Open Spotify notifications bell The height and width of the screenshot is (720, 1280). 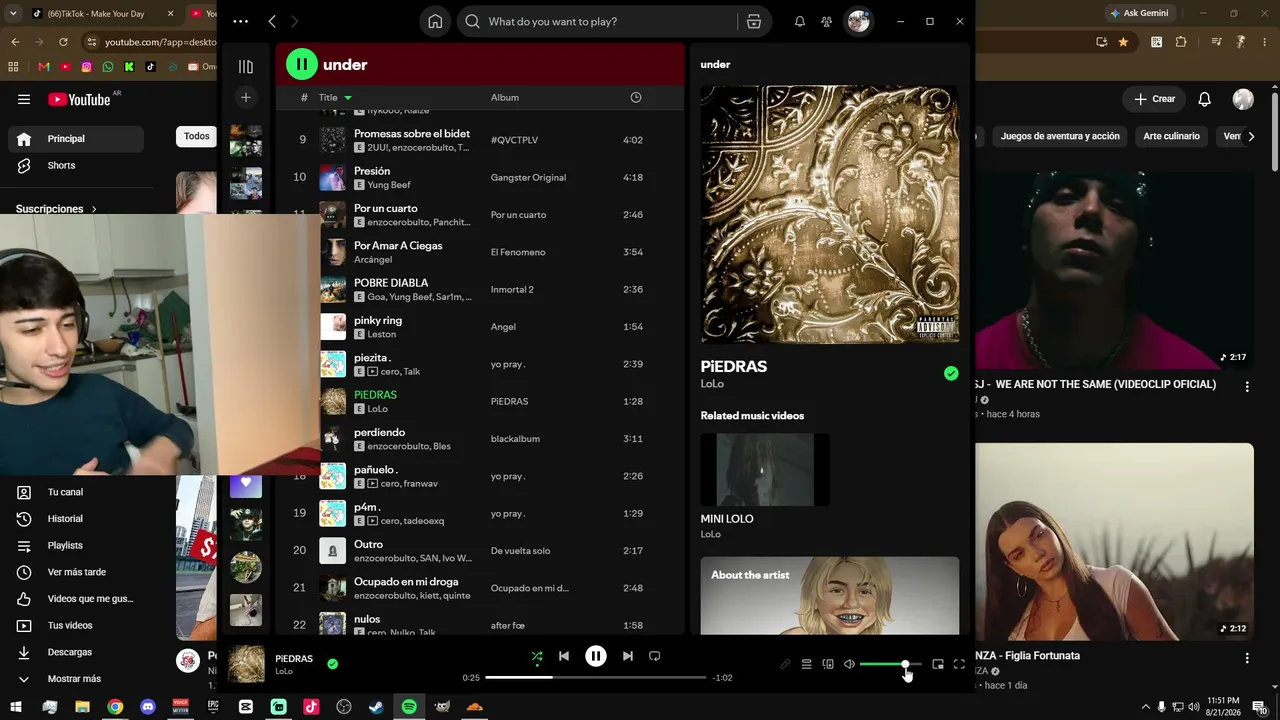[x=800, y=21]
